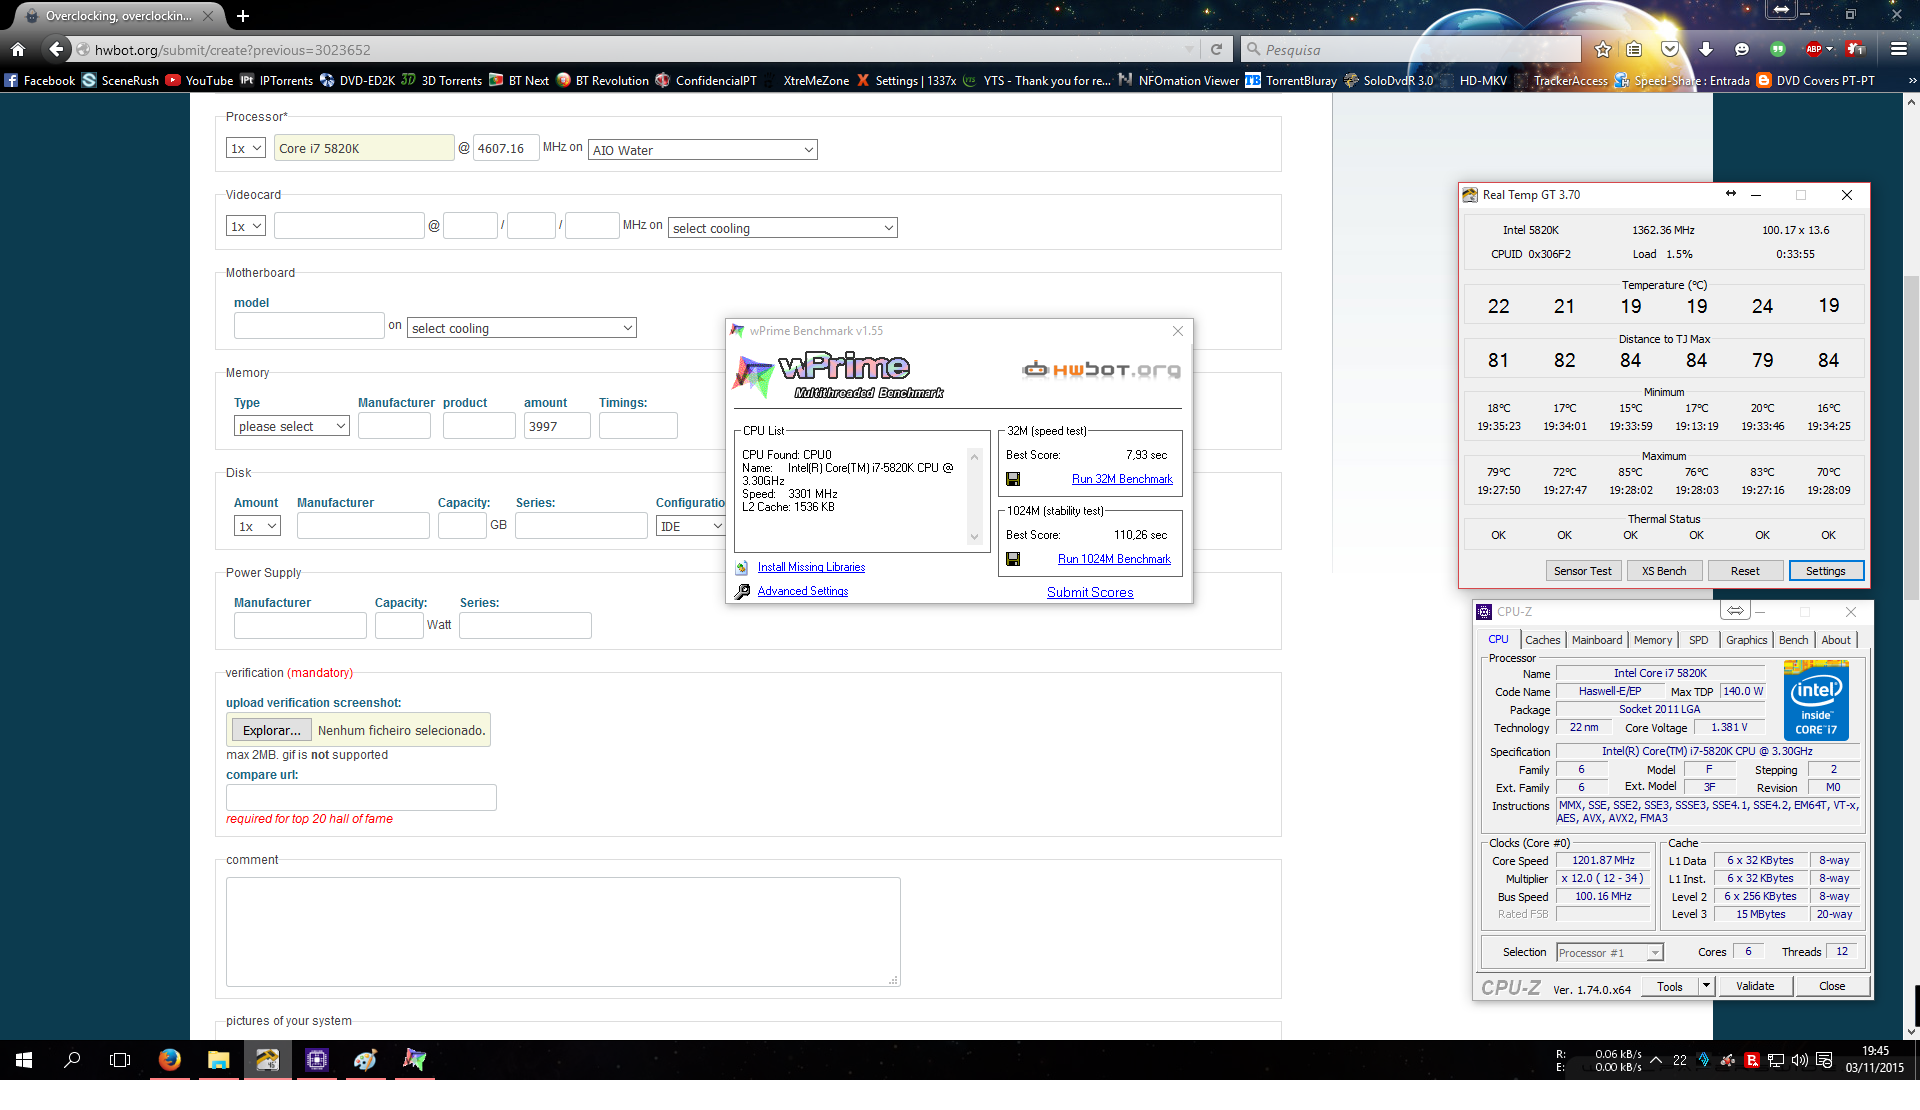Click the processor name field Core i7 5820K
Screen dimensions: 1920x1110
point(364,148)
